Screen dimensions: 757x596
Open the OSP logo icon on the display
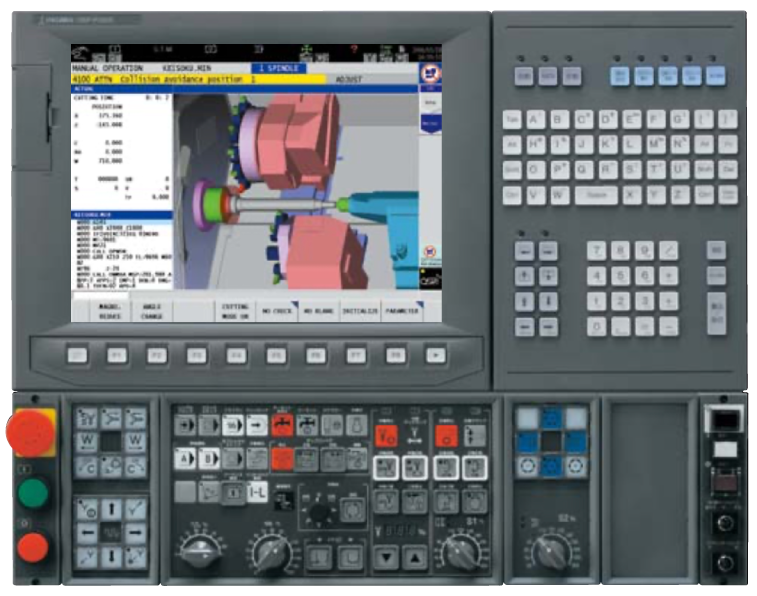pyautogui.click(x=430, y=279)
